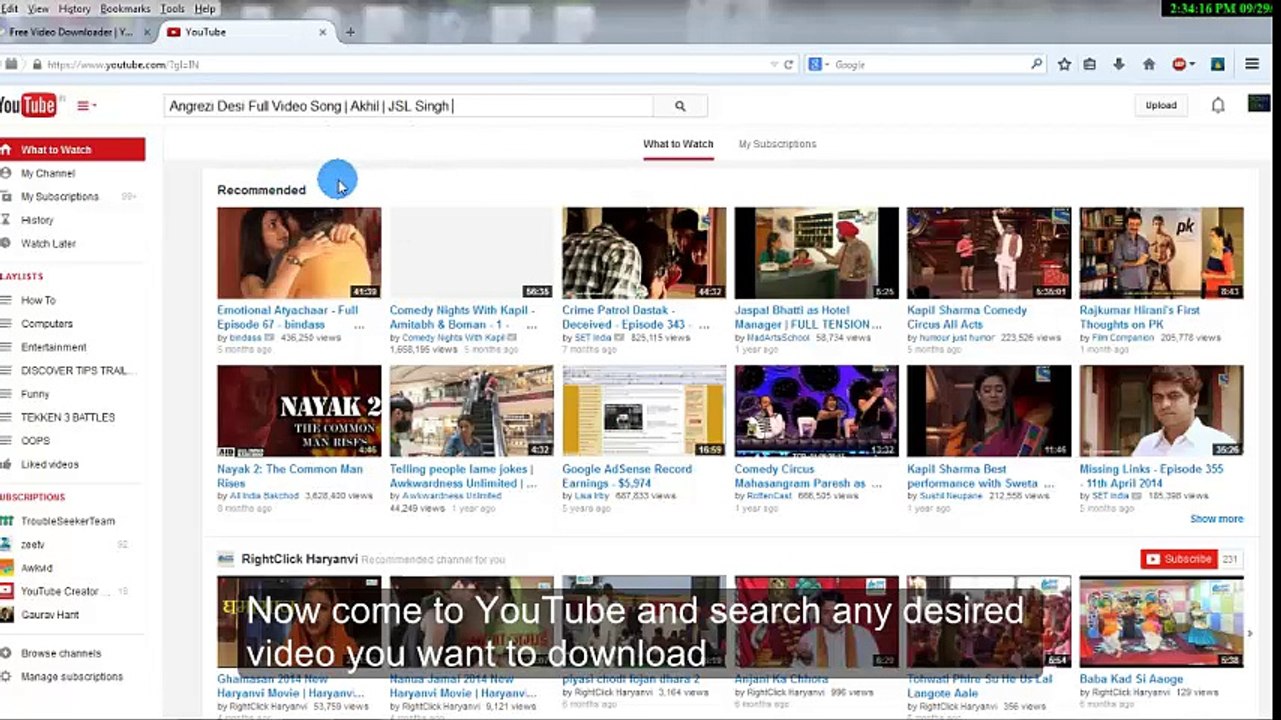Open the Comedy Circus Mahasangram thumbnail

pos(816,411)
